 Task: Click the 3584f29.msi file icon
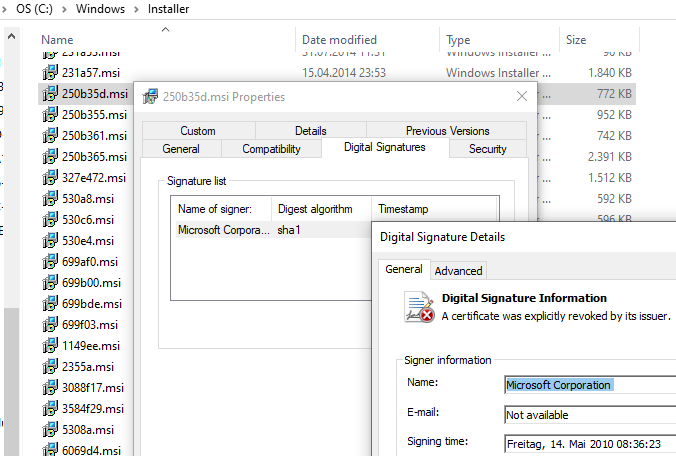(x=50, y=409)
